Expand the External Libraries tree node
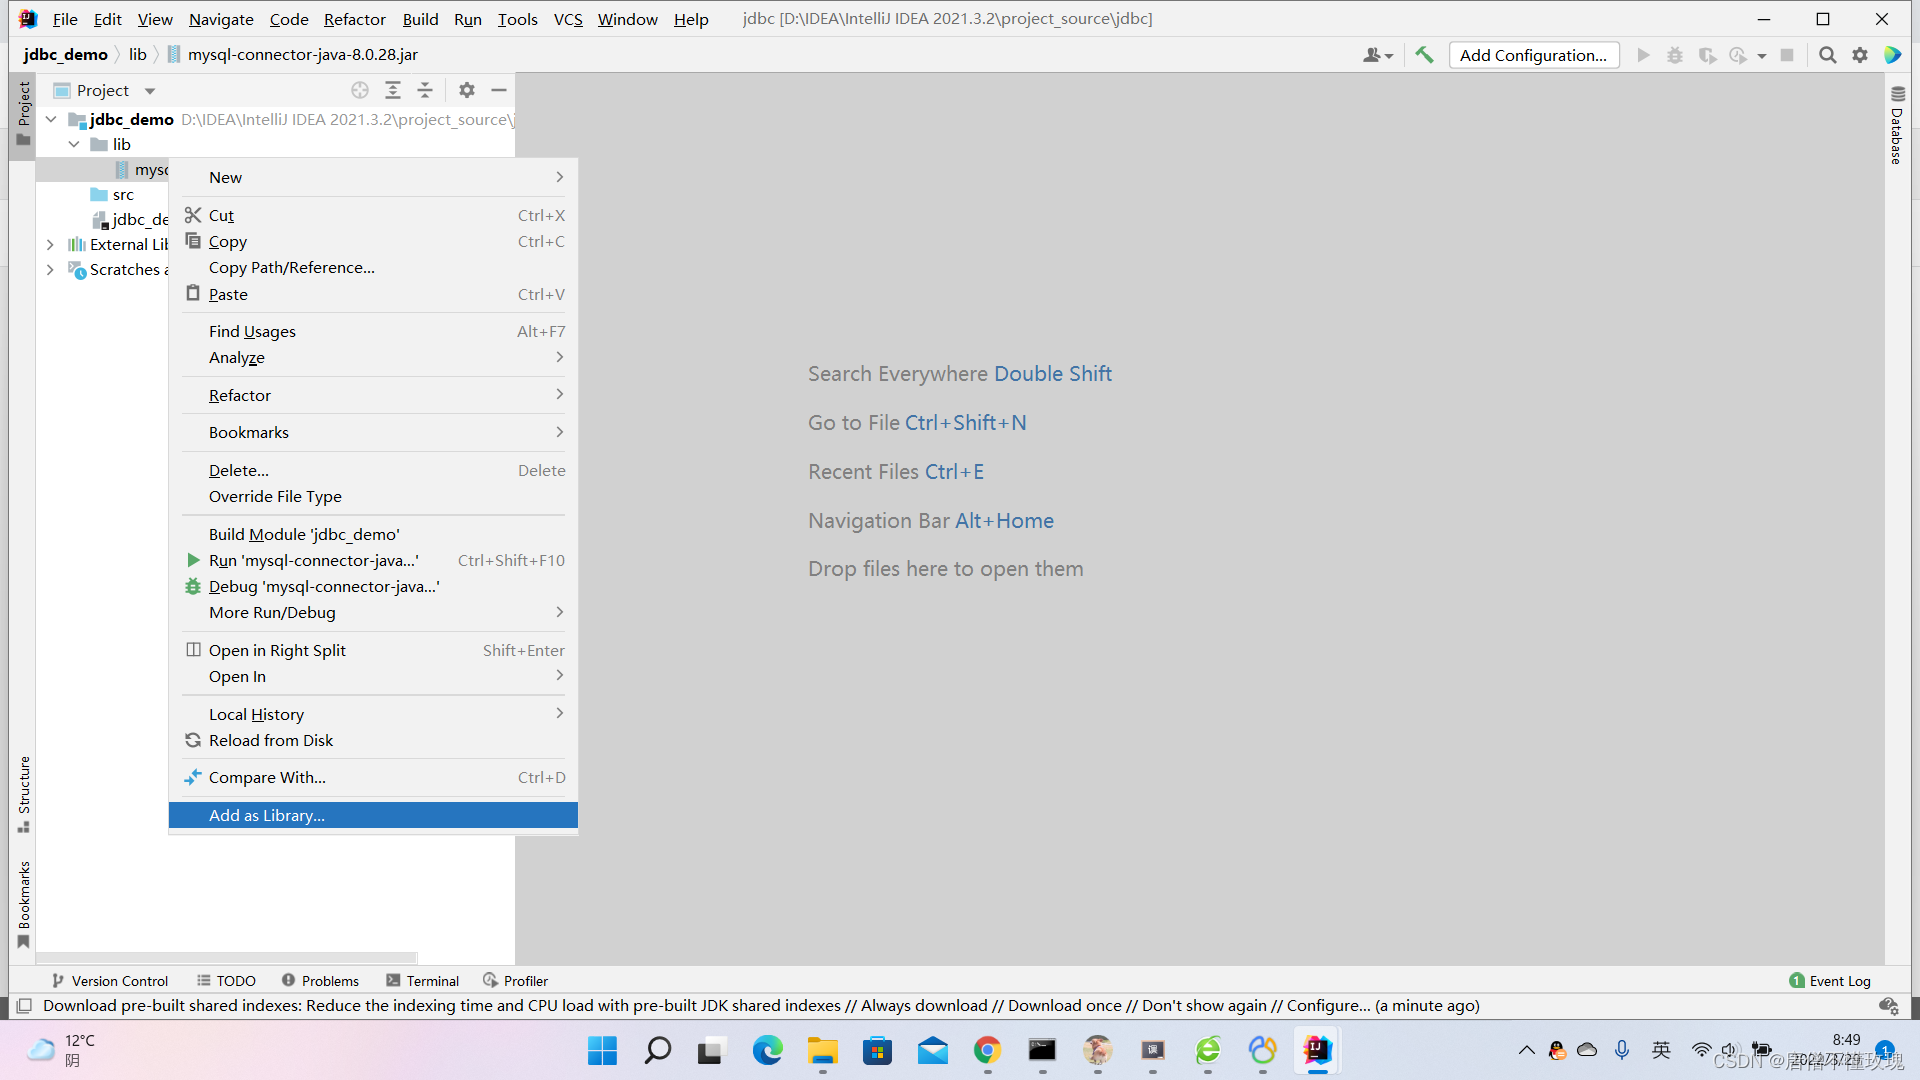The height and width of the screenshot is (1080, 1920). click(50, 244)
